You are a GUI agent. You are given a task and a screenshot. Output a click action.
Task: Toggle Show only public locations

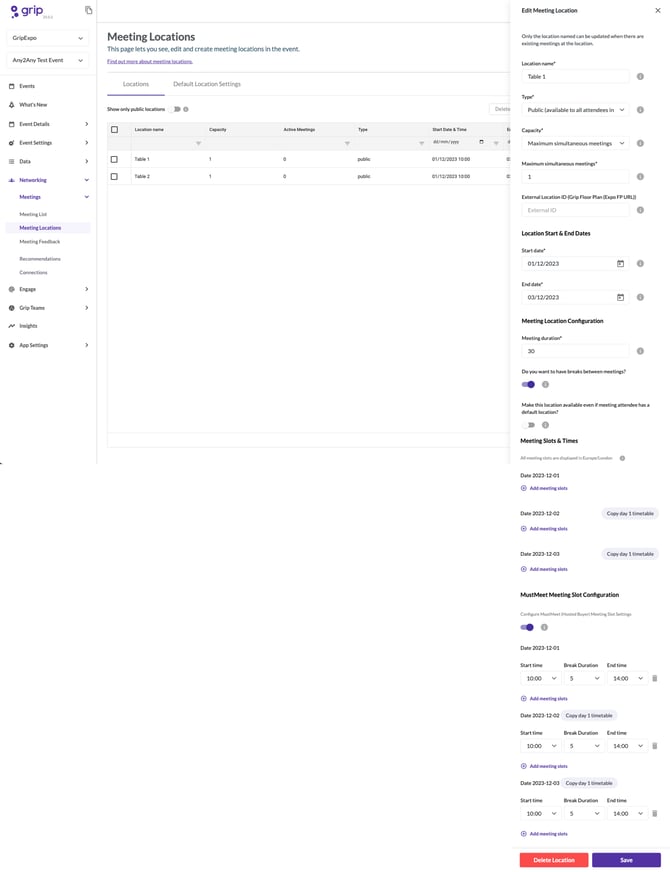point(175,109)
